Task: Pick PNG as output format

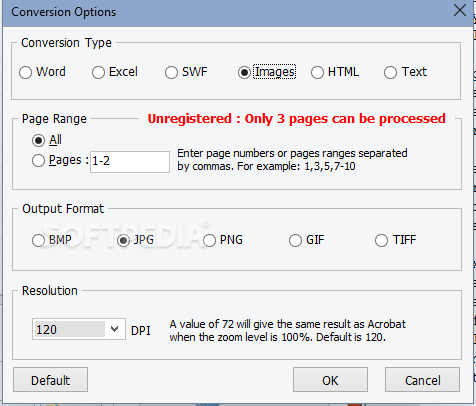Action: [x=223, y=240]
